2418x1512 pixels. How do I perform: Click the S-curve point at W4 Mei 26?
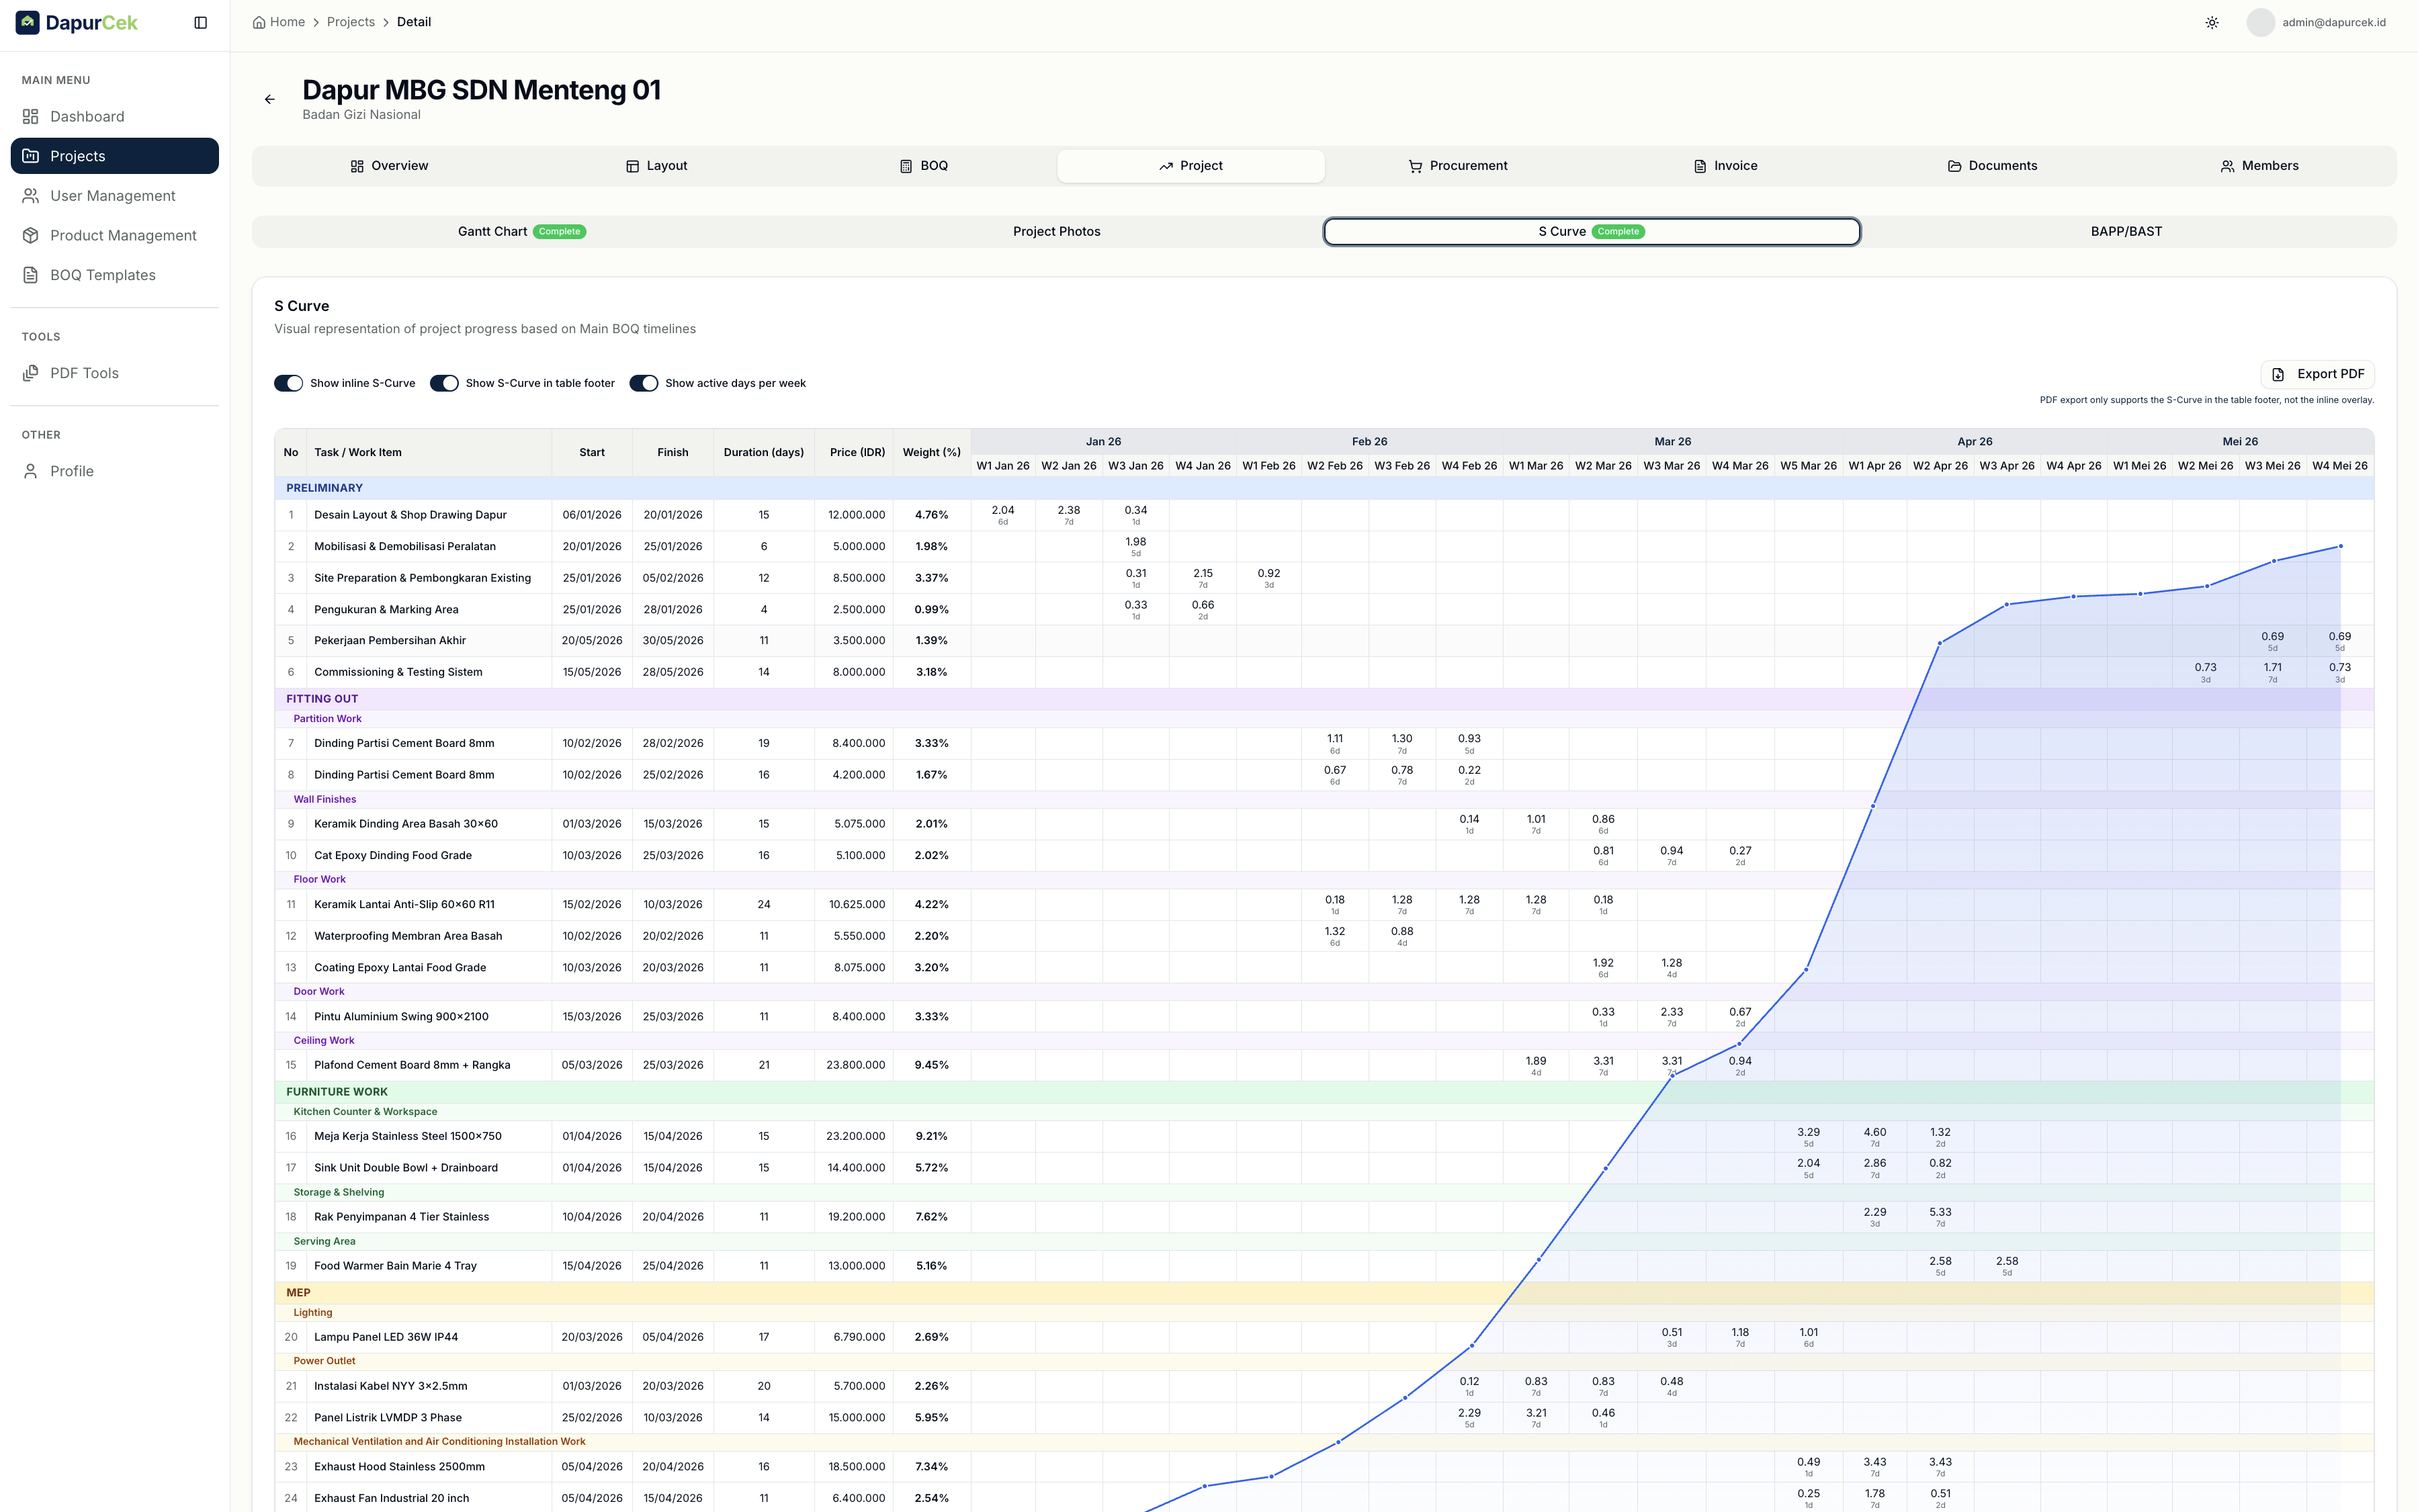(2340, 546)
